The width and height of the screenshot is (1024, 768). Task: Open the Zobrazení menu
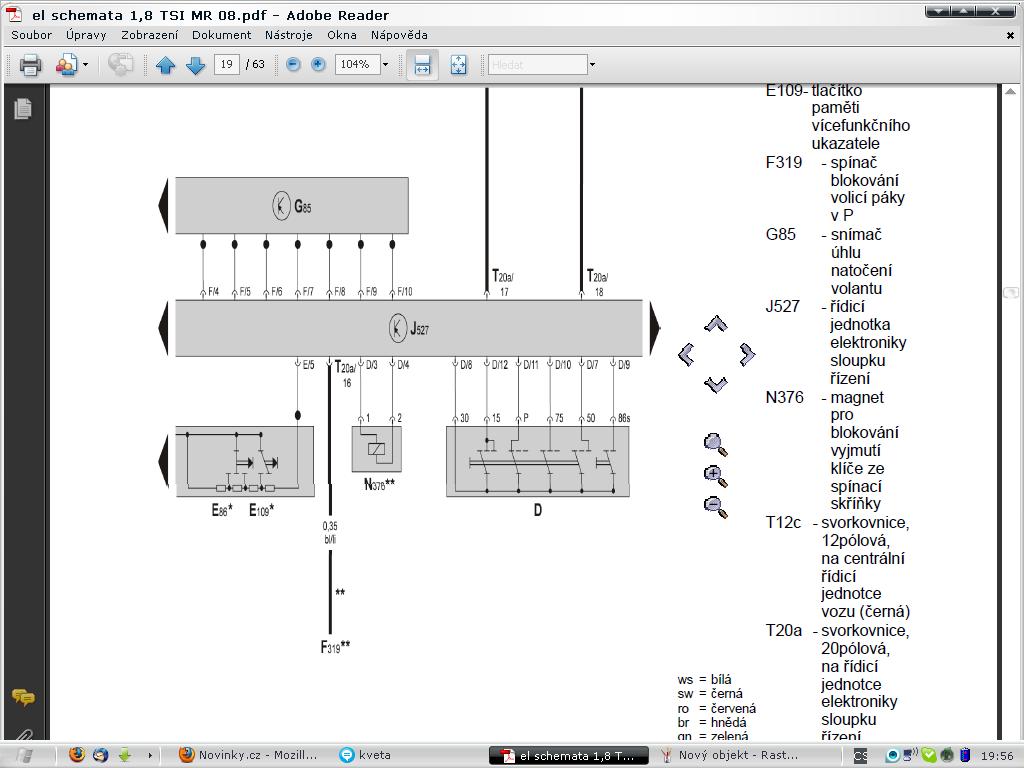click(x=149, y=35)
